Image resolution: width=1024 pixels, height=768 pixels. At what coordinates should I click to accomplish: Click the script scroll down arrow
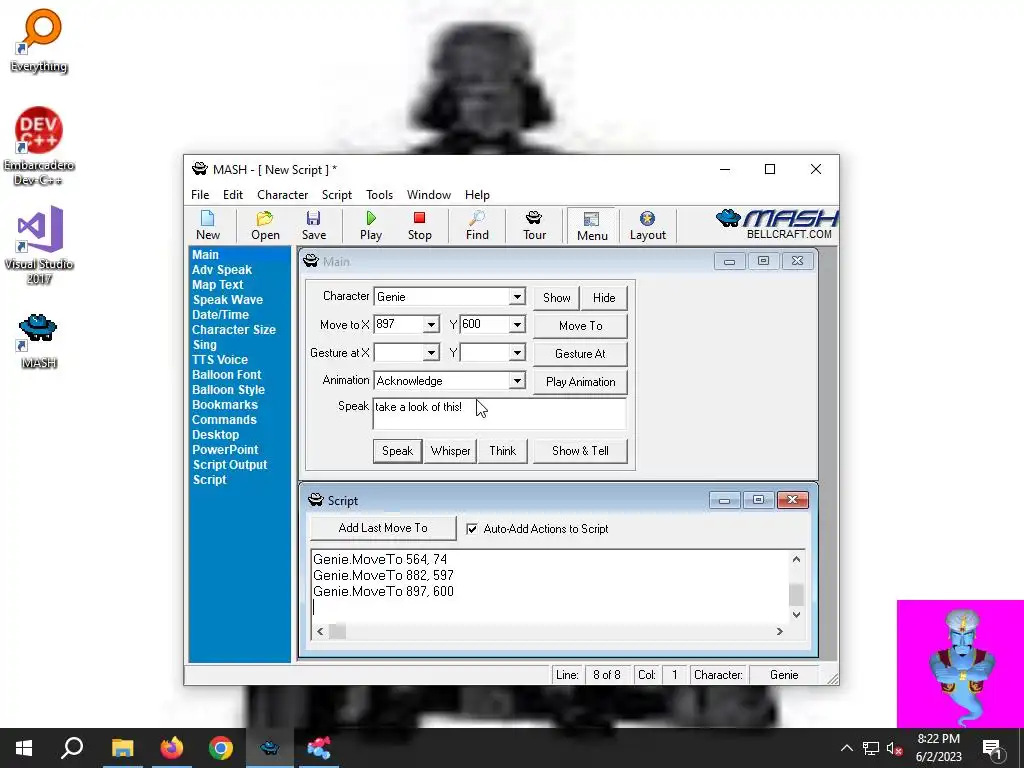[x=796, y=615]
